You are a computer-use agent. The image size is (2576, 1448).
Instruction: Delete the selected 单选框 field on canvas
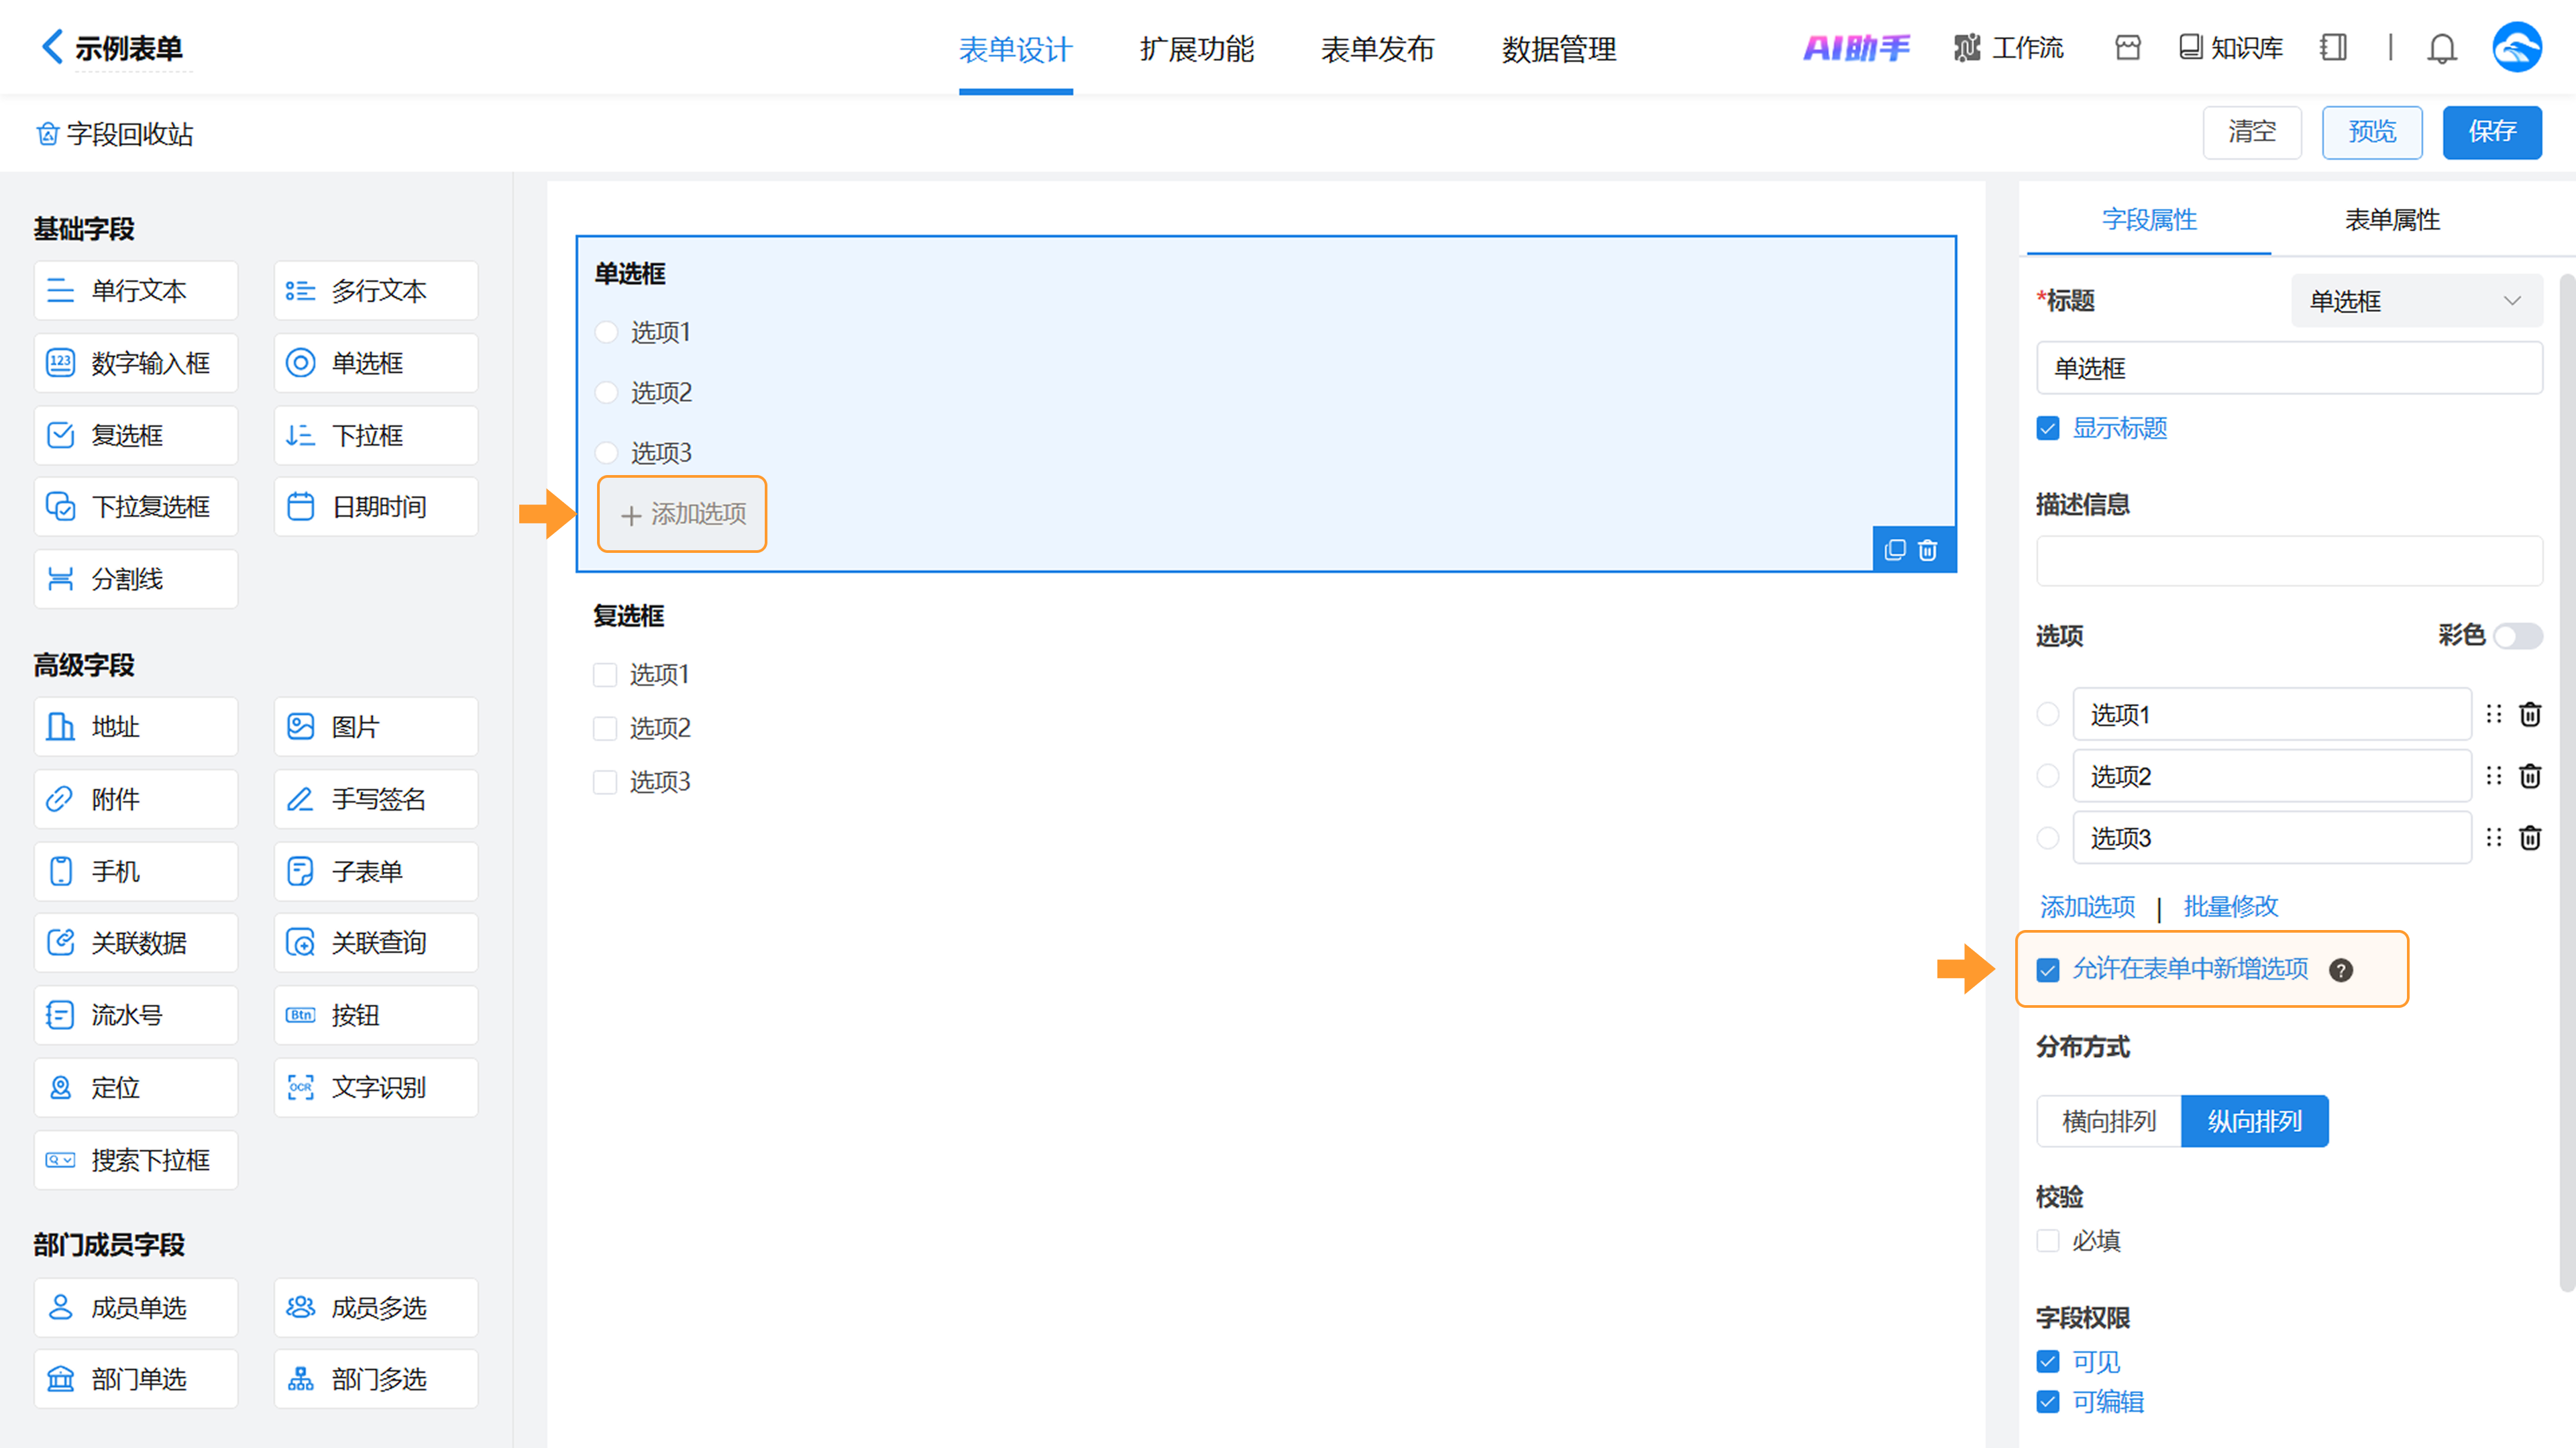pos(1928,550)
